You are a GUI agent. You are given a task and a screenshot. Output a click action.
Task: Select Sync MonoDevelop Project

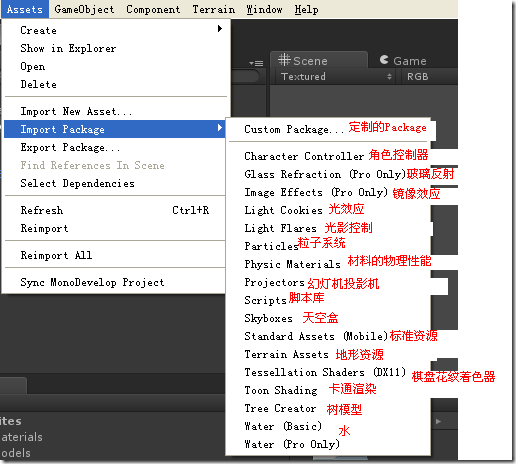[x=115, y=282]
